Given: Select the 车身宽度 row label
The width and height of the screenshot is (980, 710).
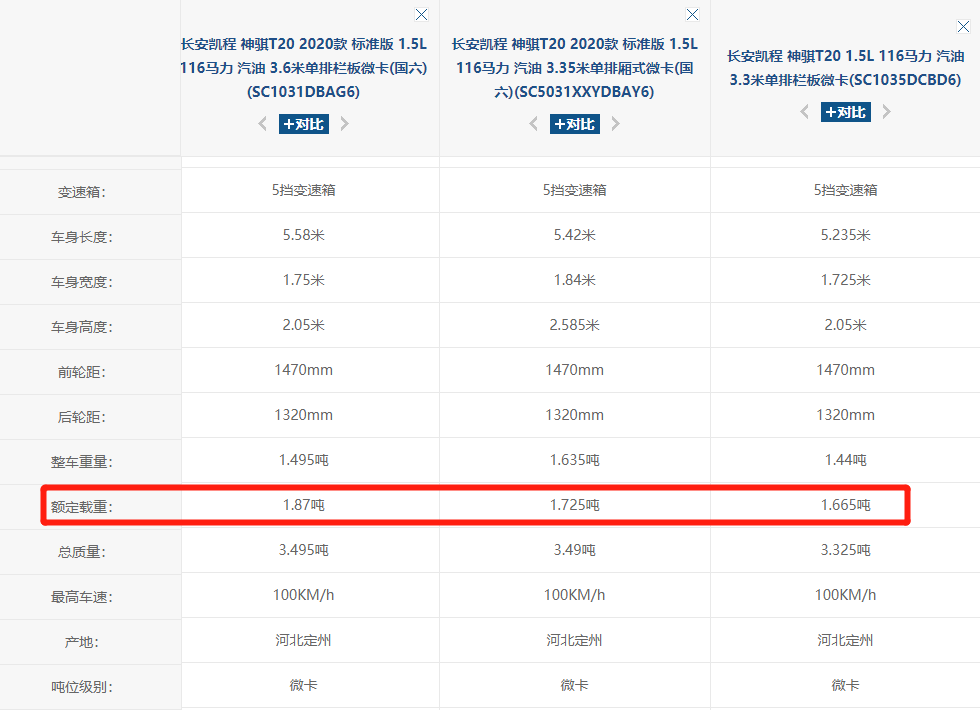Looking at the screenshot, I should point(82,282).
